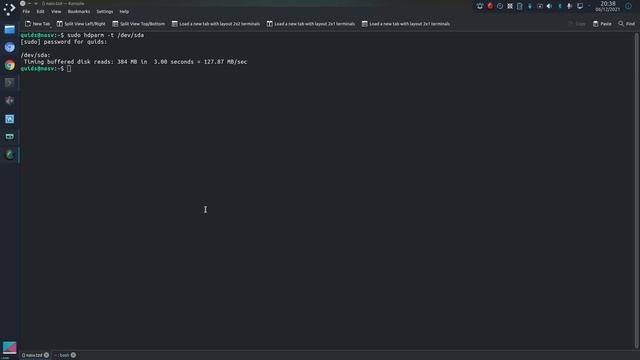Click the display configuration tray icon
This screenshot has width=640, height=360.
click(580, 6)
